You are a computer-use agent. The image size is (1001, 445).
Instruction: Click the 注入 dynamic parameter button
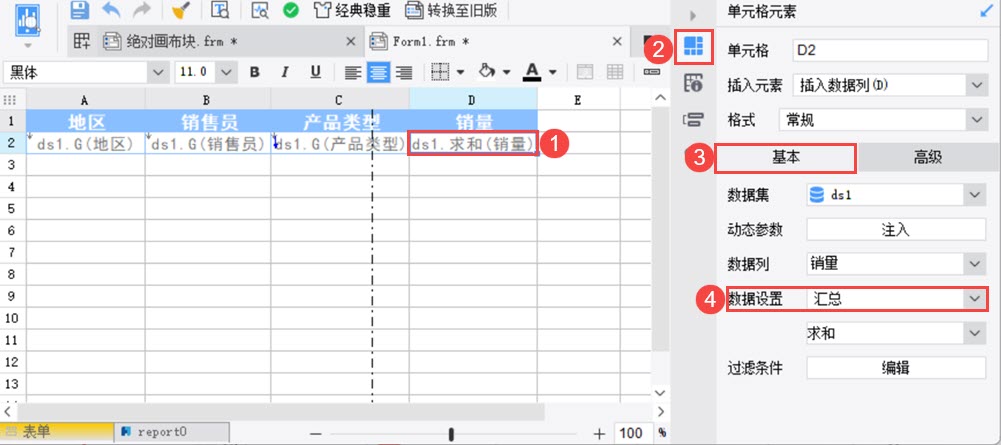tap(897, 230)
